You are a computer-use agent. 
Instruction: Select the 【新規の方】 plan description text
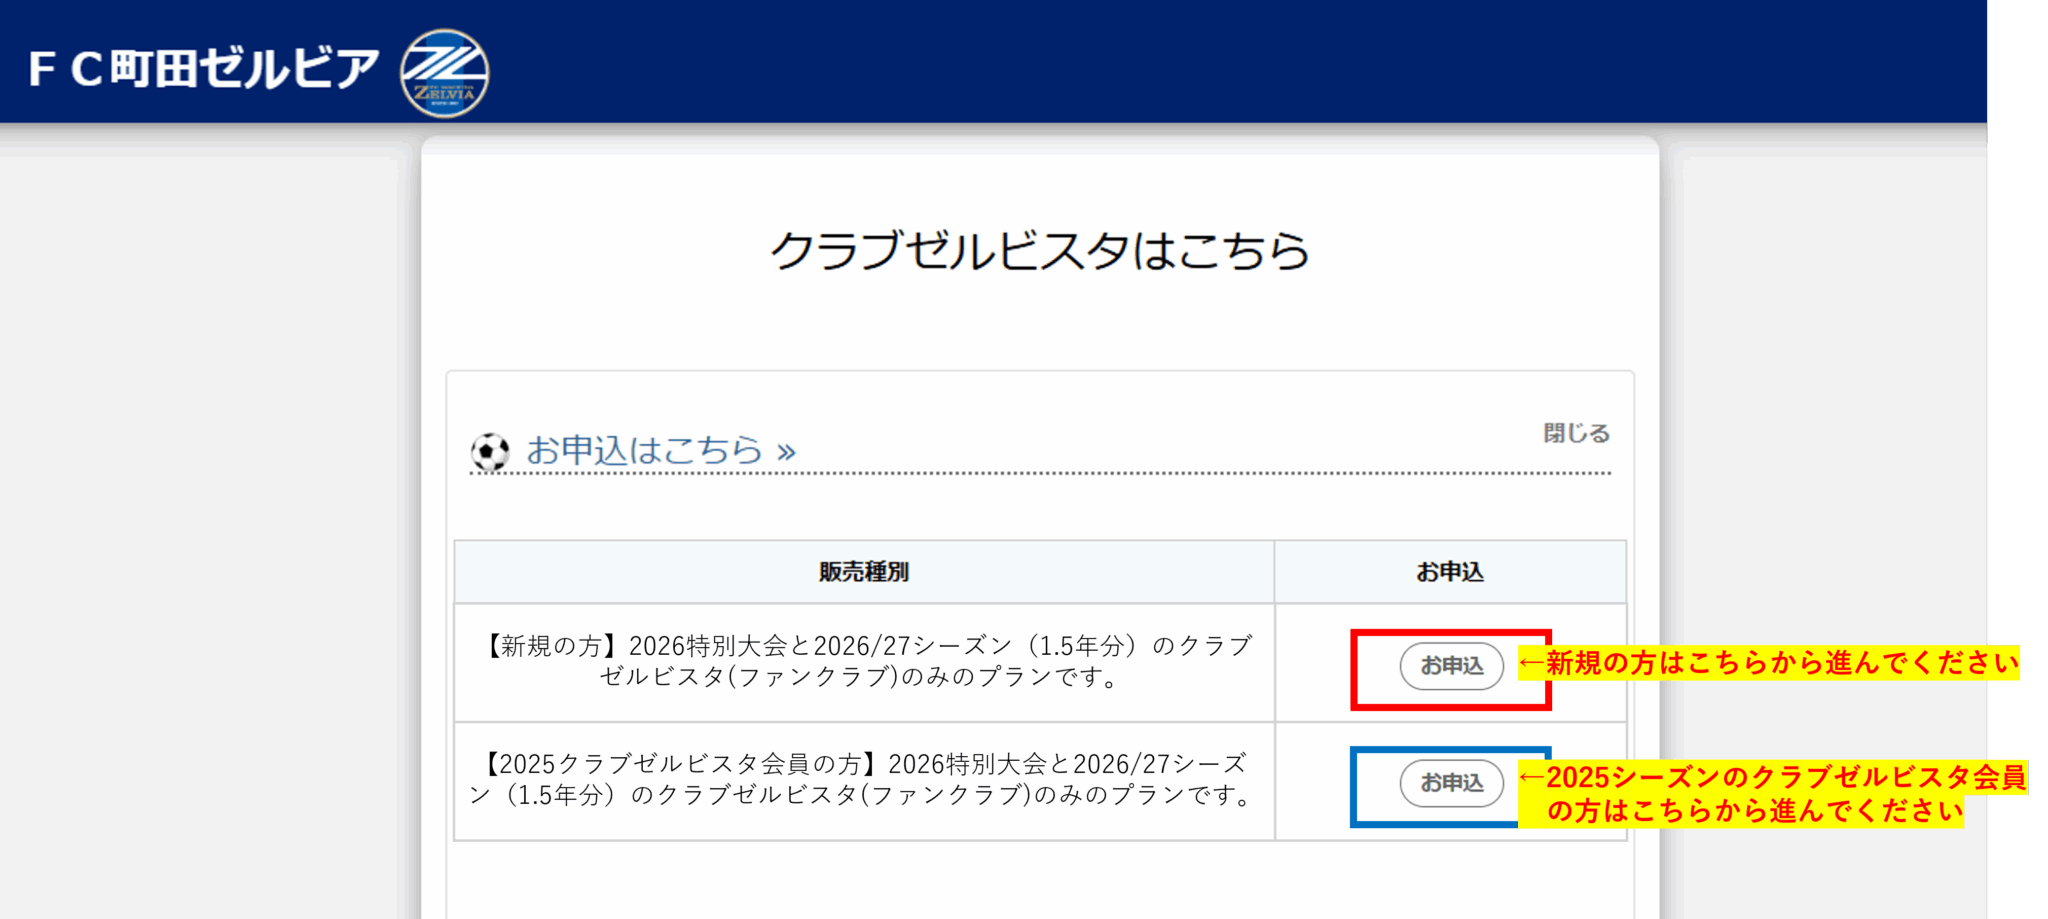(864, 661)
